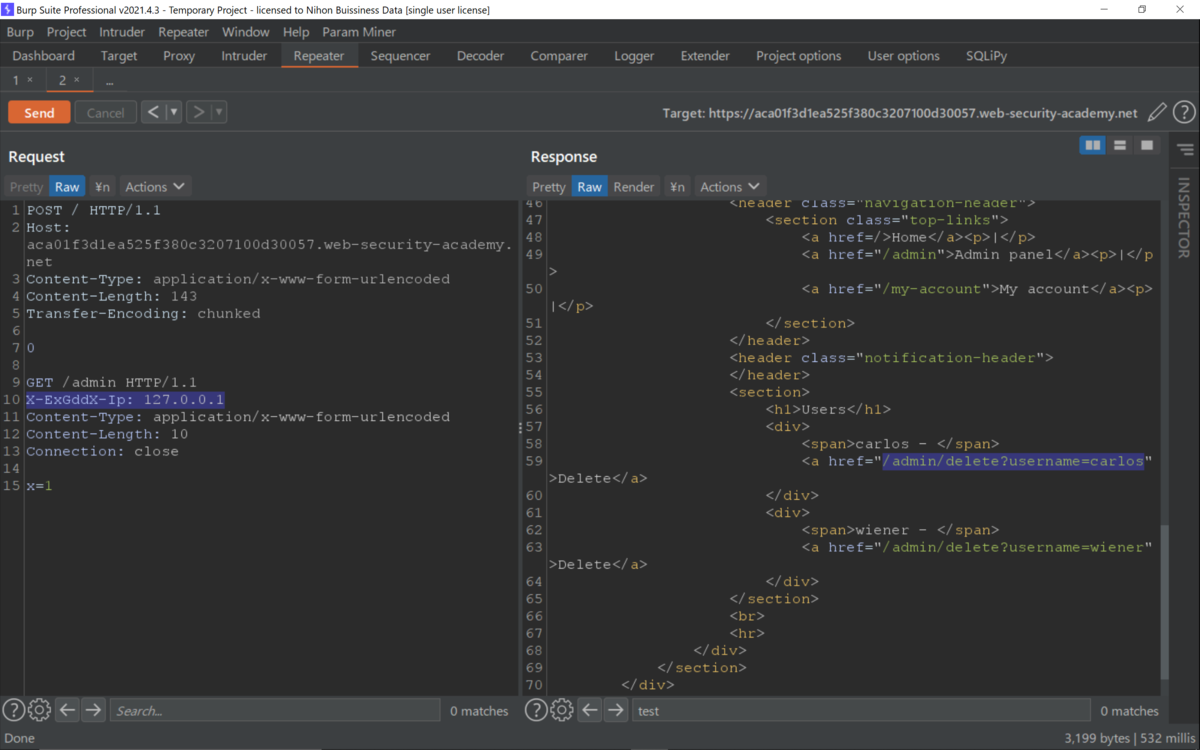Image resolution: width=1200 pixels, height=750 pixels.
Task: Open new Repeater tab with ellipsis
Action: 109,80
